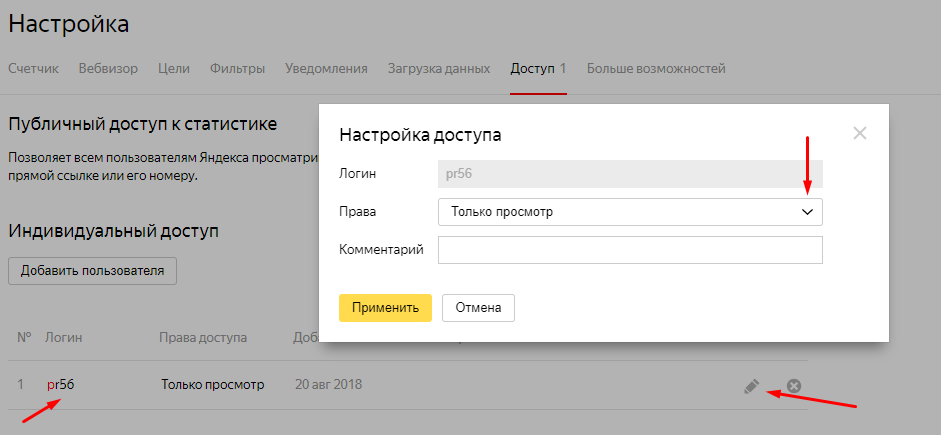Open the Больше возможностей tab
Viewport: 941px width, 435px height.
(x=656, y=69)
